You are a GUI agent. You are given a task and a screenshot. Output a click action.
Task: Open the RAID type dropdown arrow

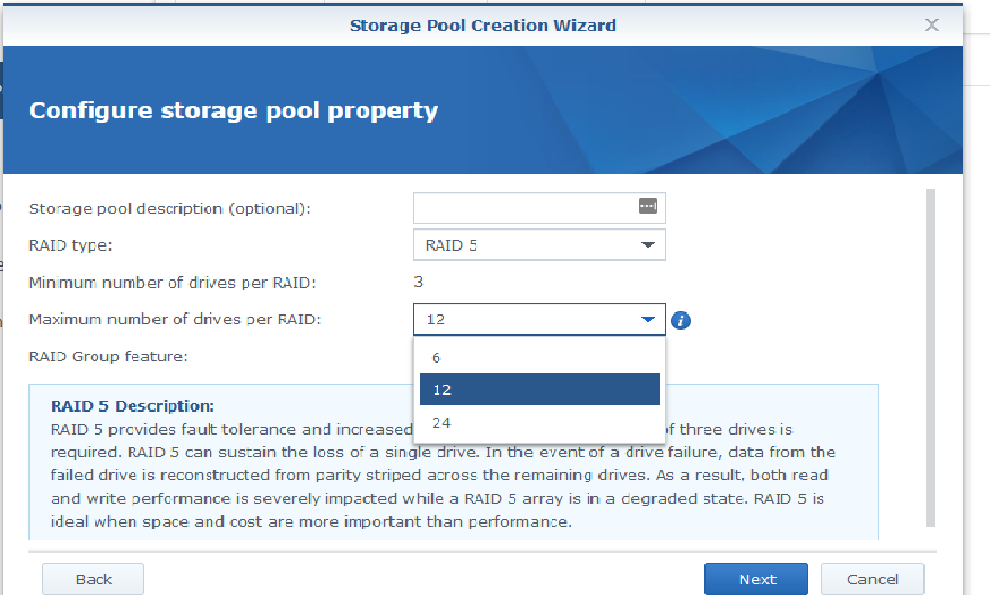click(x=650, y=244)
